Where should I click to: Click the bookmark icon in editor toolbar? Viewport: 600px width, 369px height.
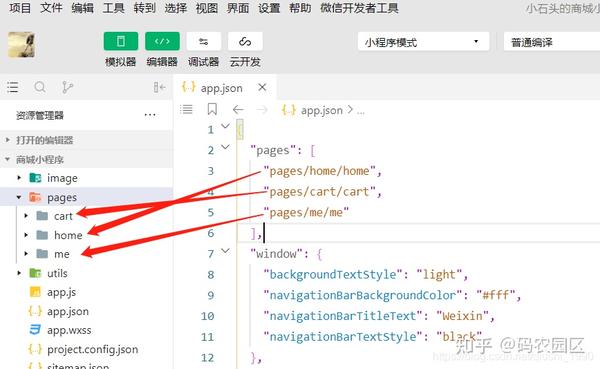[x=212, y=109]
